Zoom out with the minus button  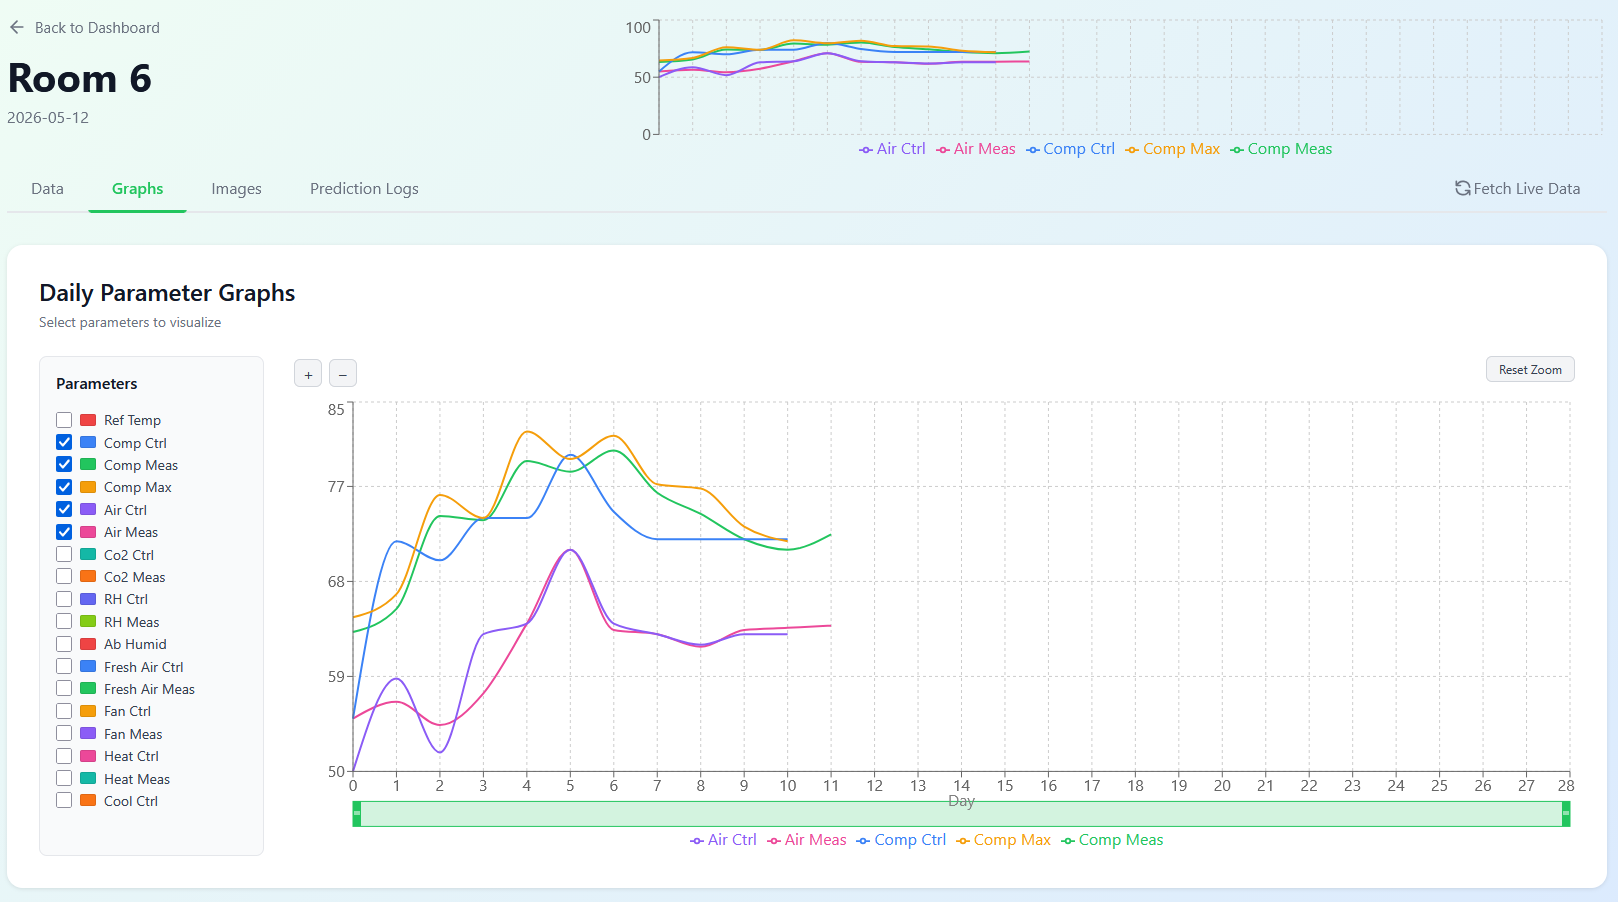click(x=343, y=374)
